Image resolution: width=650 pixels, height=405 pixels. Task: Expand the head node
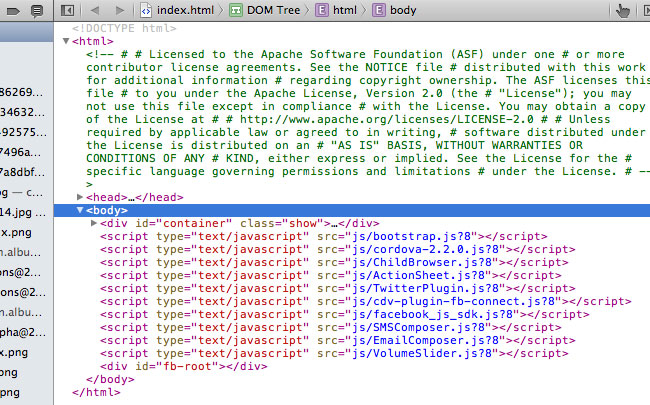(x=80, y=197)
